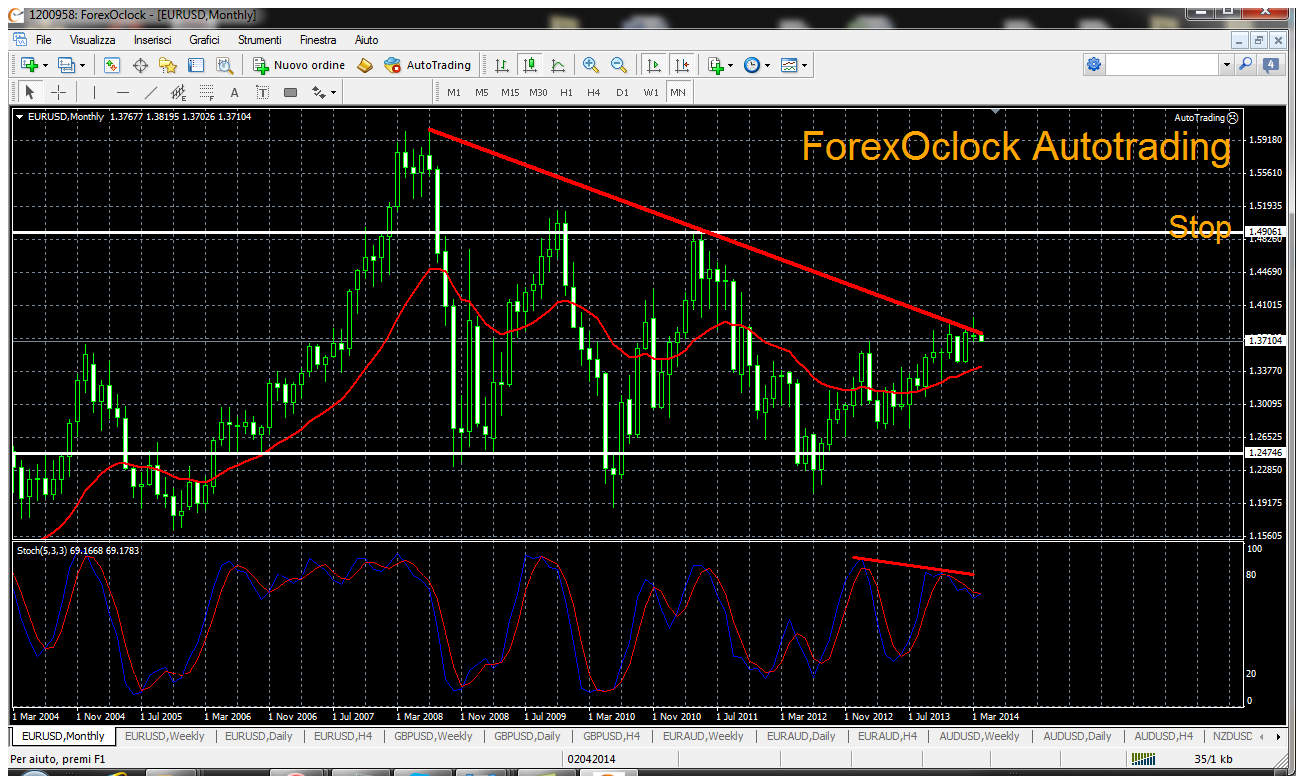Select the Fibonacci retracement tool
1296x776 pixels.
pyautogui.click(x=207, y=93)
